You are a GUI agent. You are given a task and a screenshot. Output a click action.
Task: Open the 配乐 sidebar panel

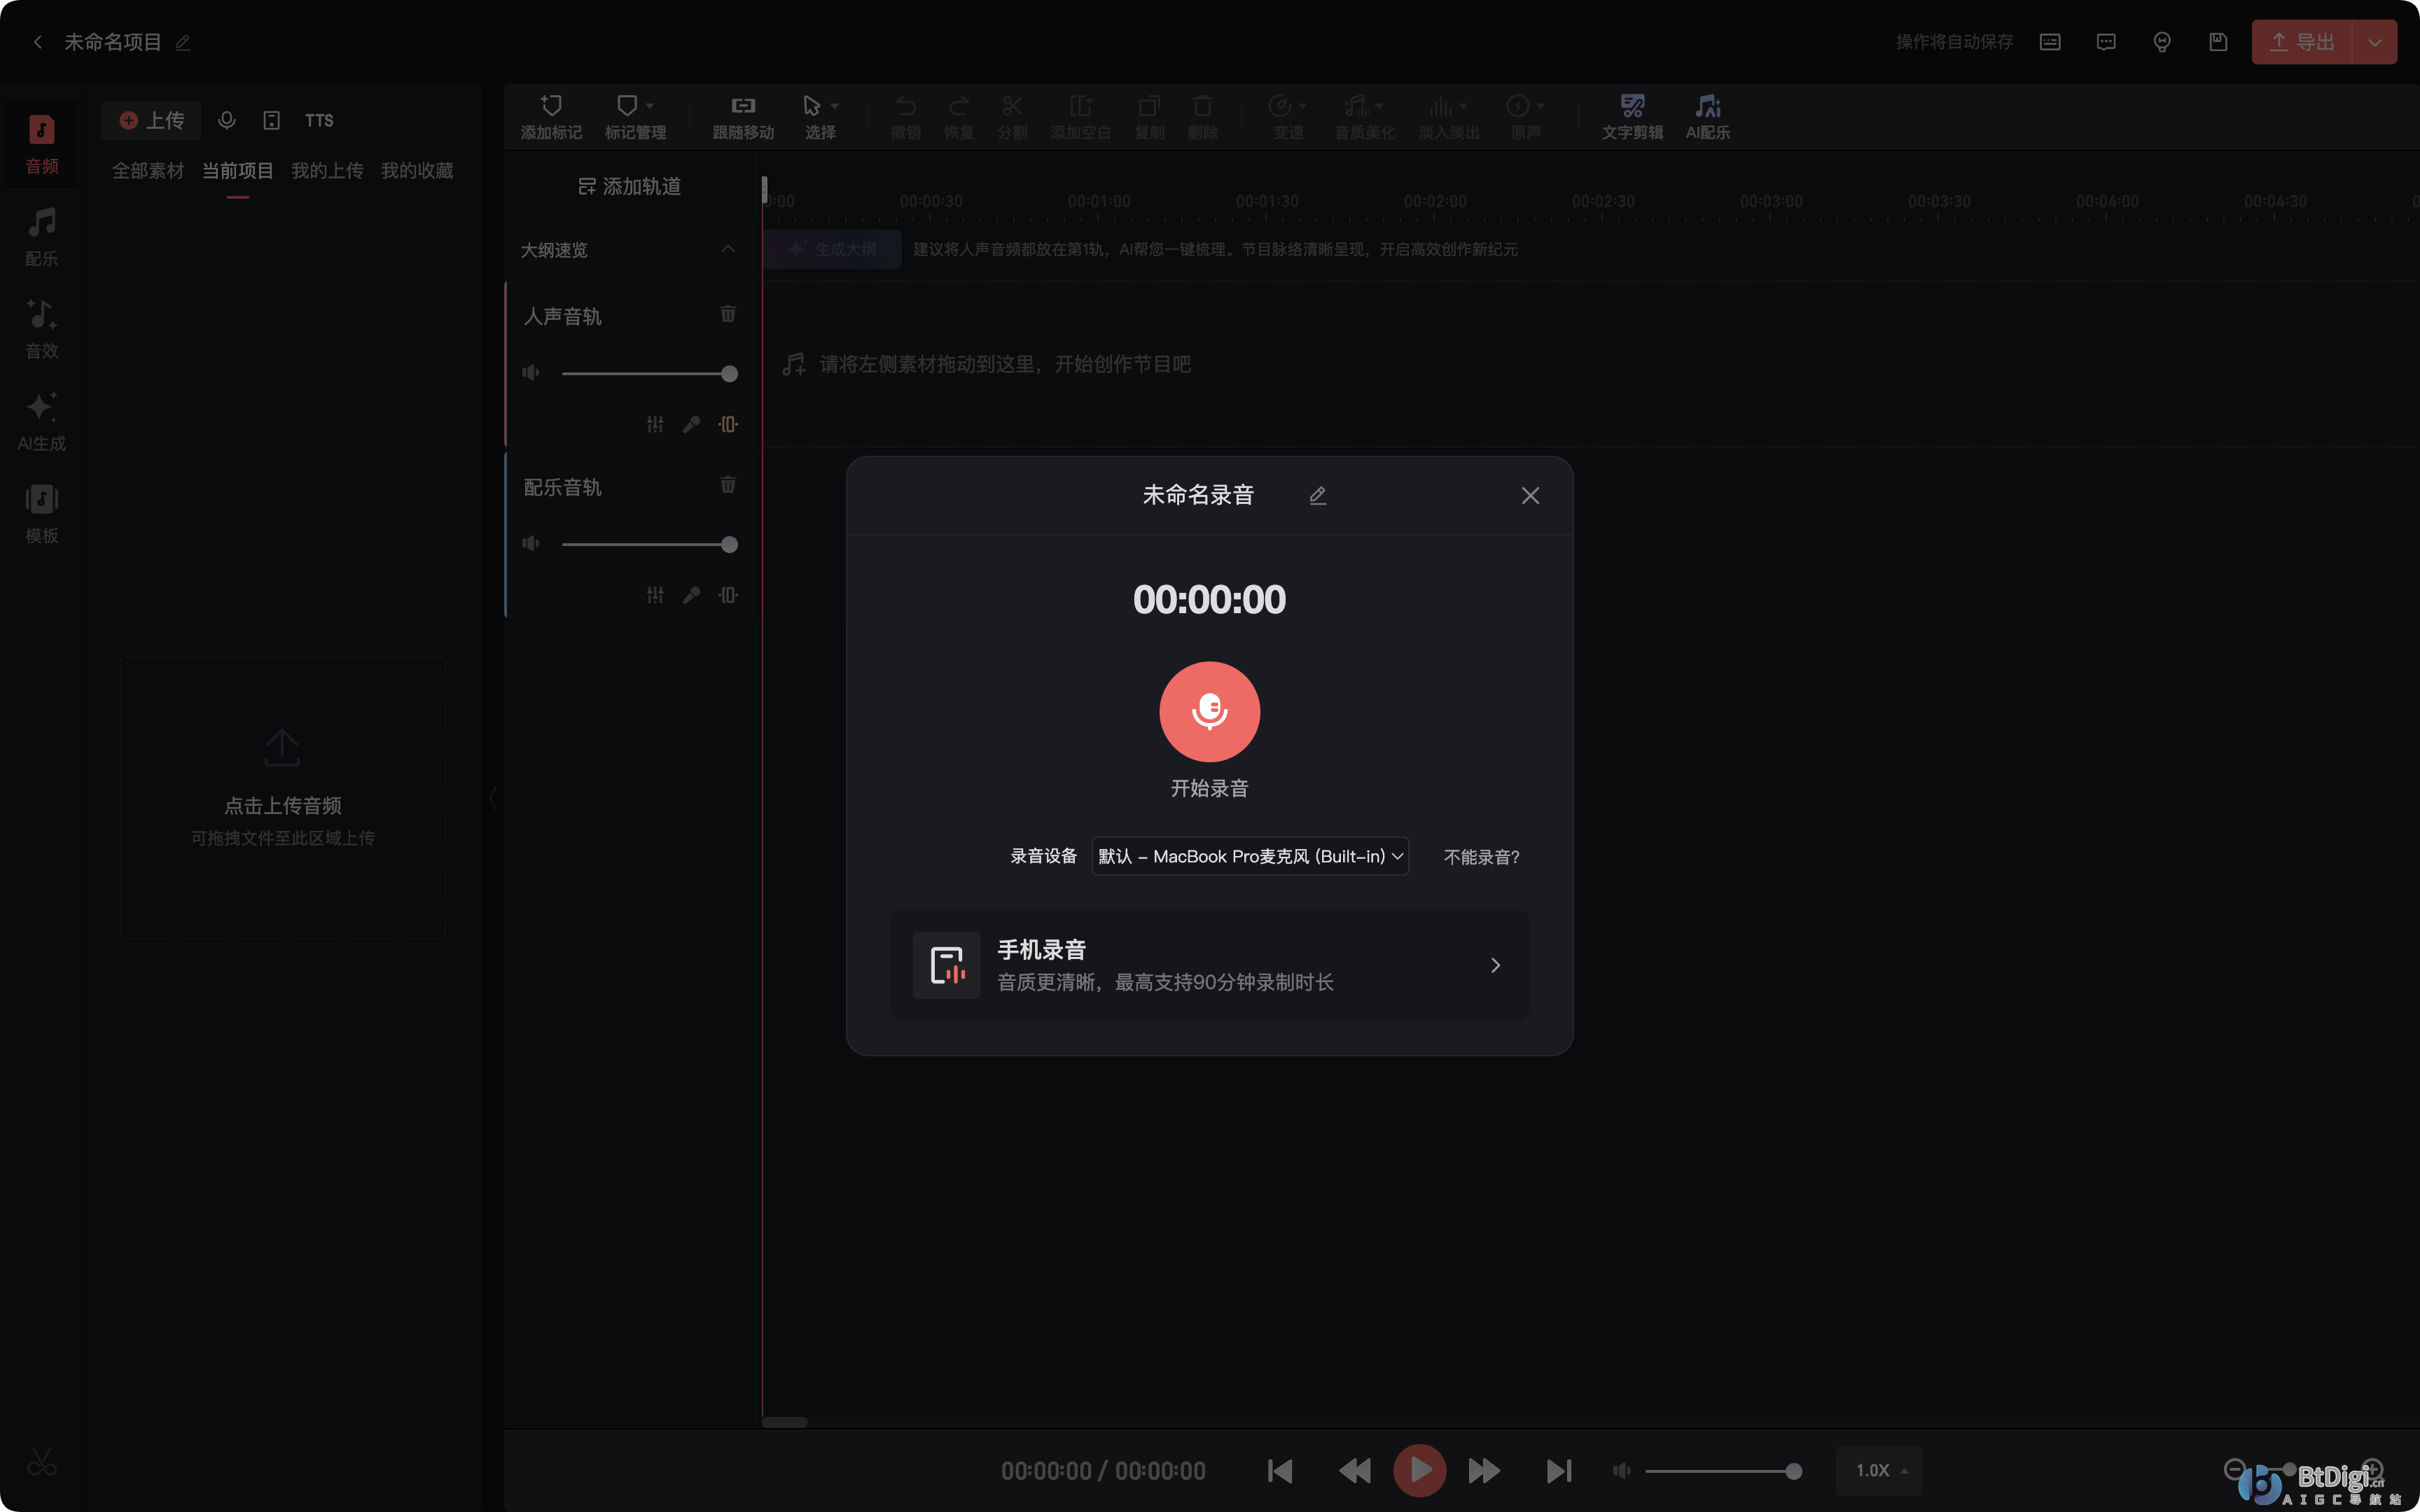(41, 237)
